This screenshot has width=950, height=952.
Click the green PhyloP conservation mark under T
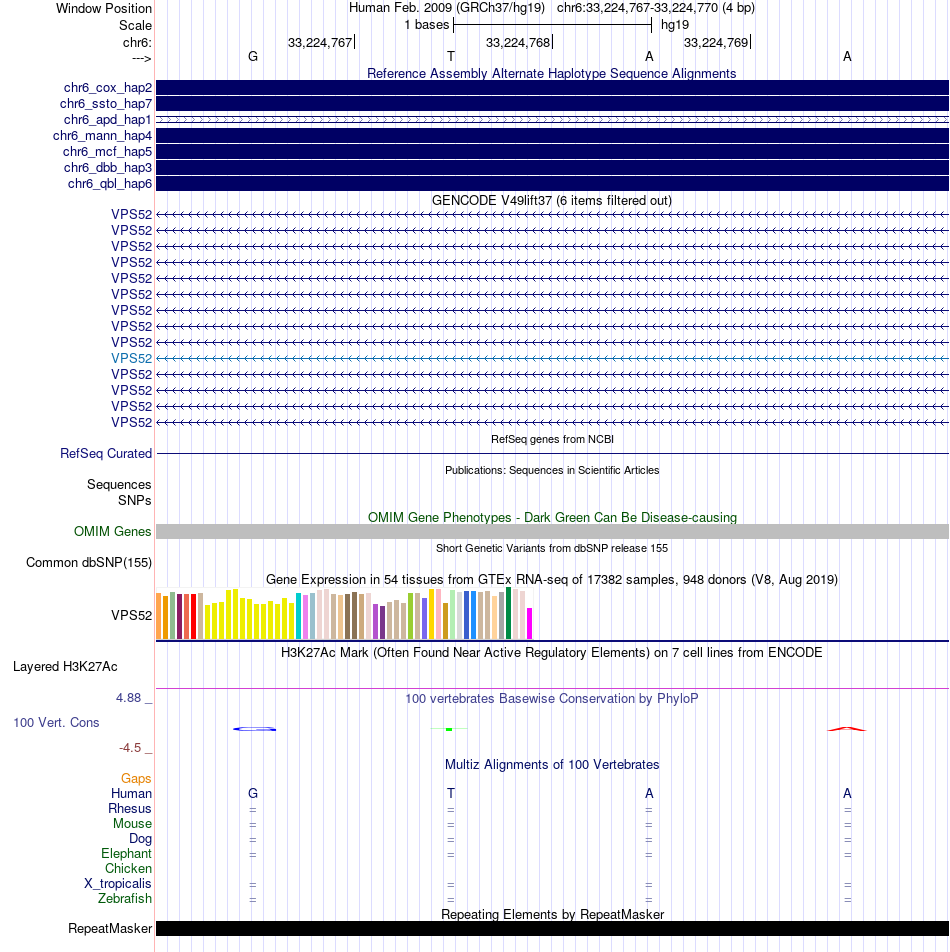pyautogui.click(x=449, y=729)
